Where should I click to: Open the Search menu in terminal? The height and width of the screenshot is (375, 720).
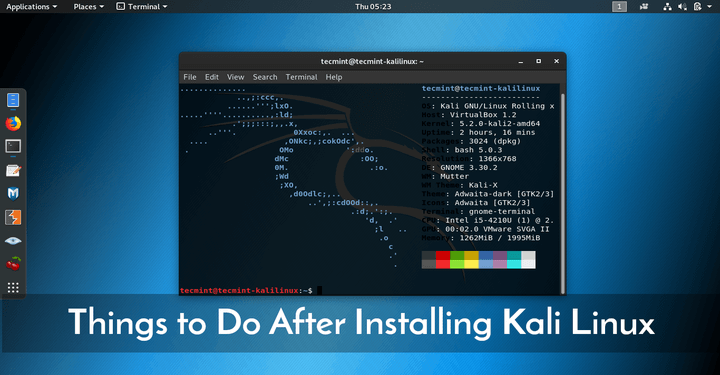pos(265,77)
